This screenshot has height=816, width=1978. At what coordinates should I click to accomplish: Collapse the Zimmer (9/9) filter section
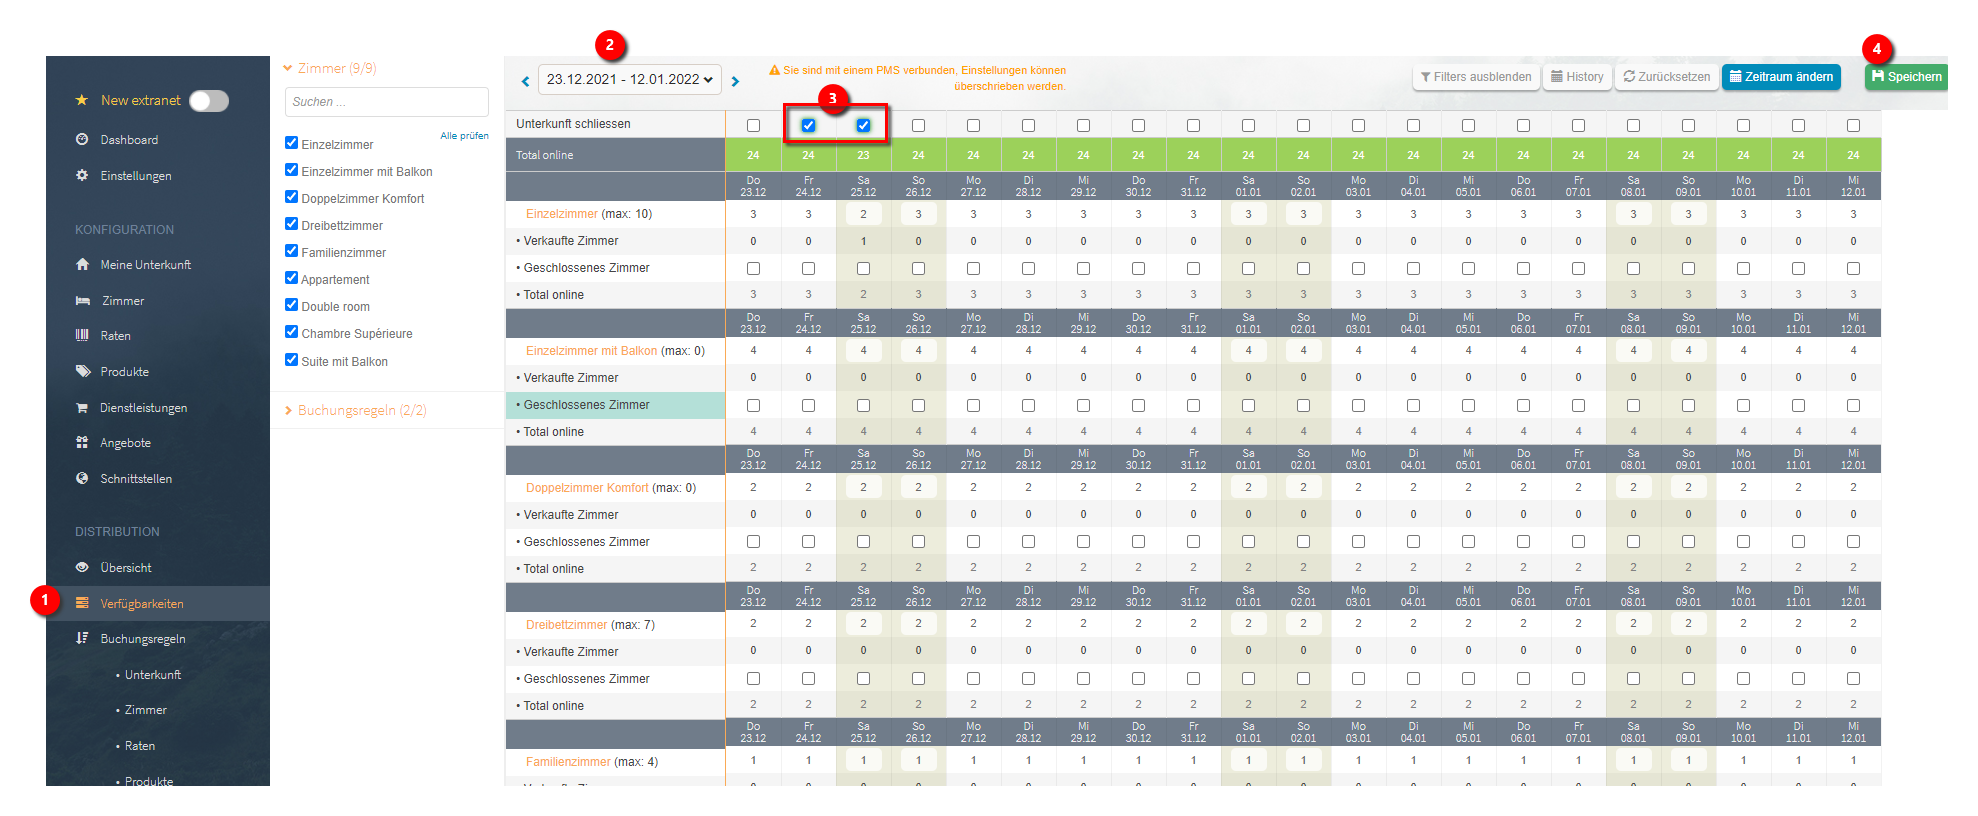[x=330, y=68]
